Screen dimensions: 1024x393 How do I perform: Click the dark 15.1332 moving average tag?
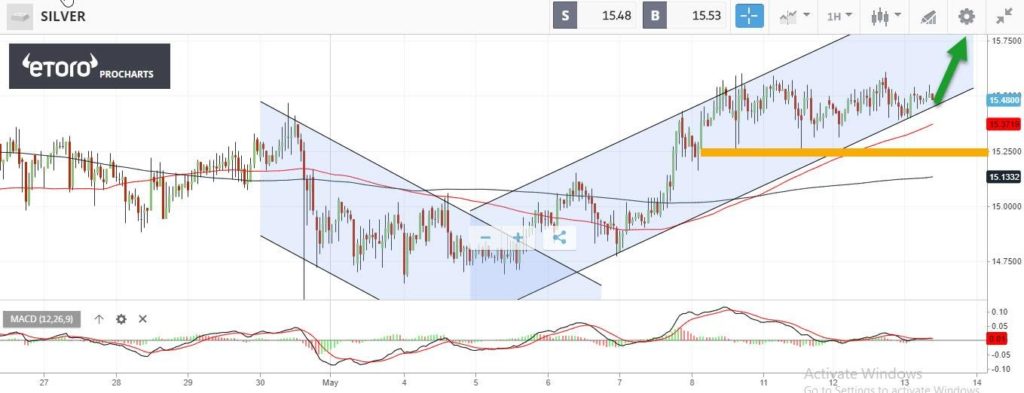1004,176
